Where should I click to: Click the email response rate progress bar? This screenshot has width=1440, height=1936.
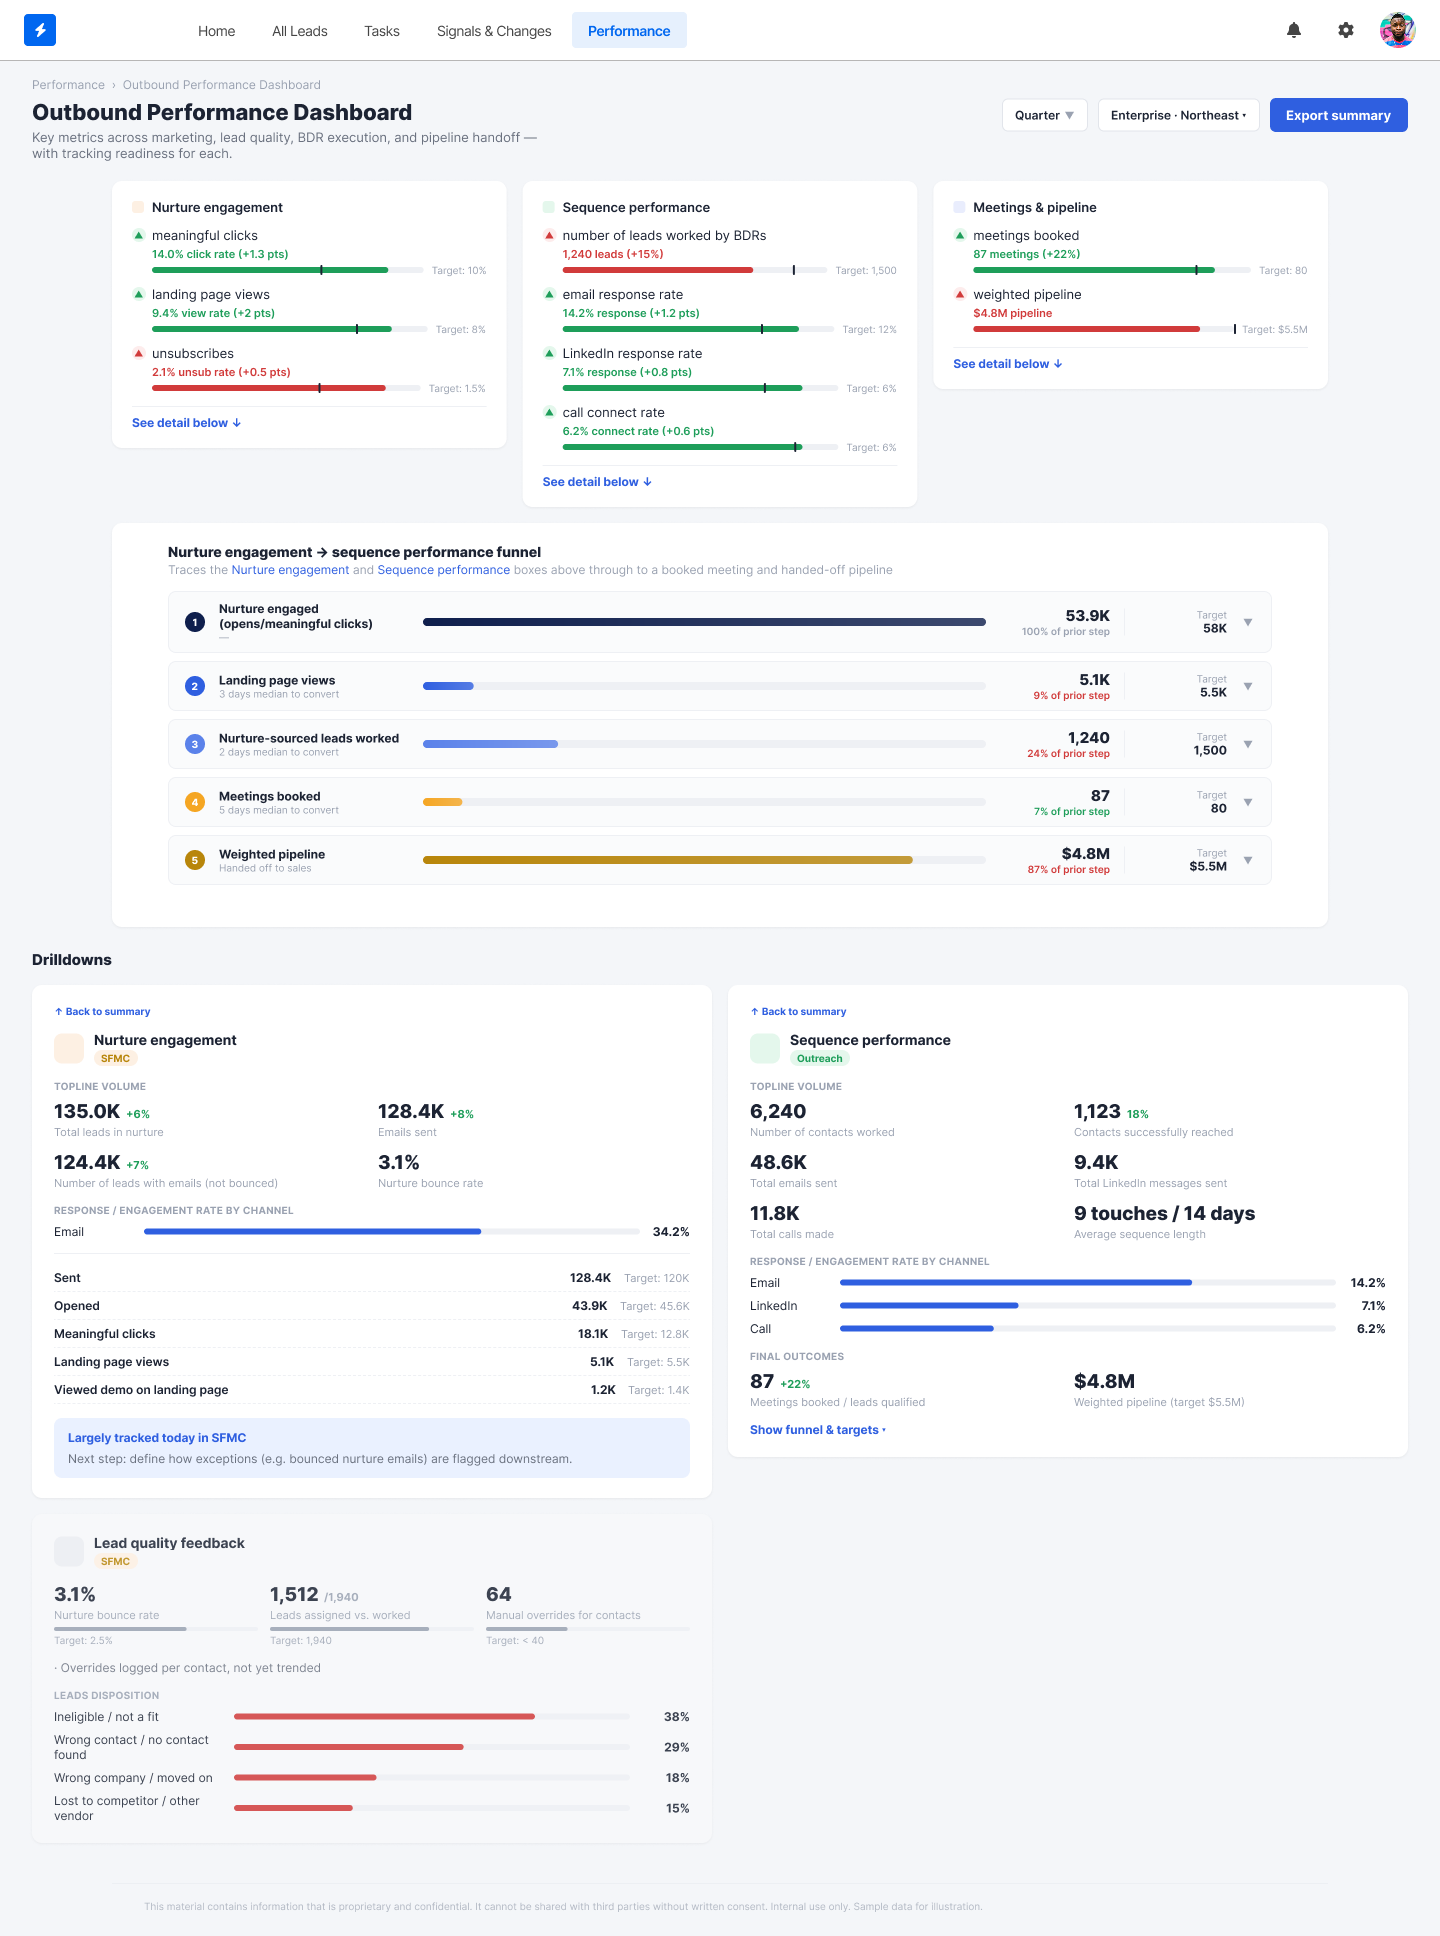click(x=699, y=329)
